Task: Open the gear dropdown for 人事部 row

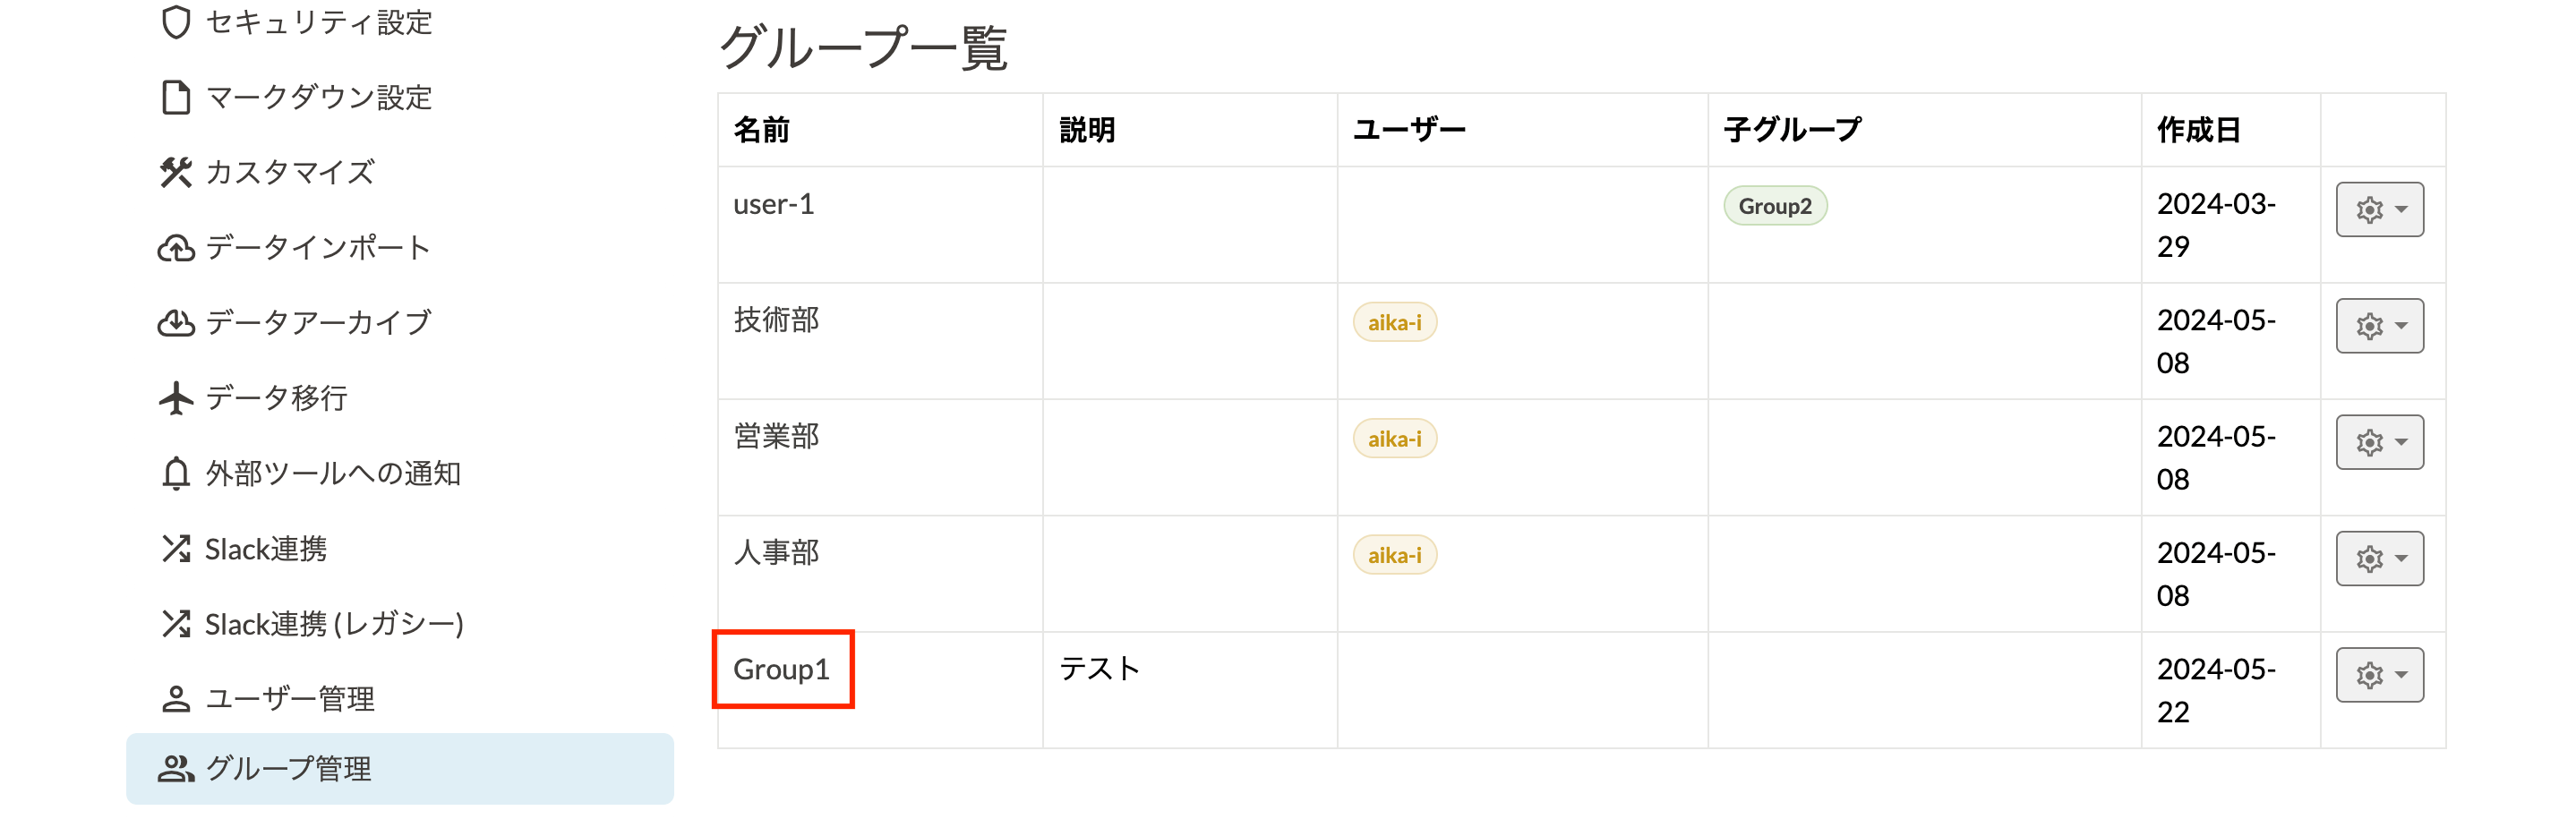Action: click(x=2379, y=558)
